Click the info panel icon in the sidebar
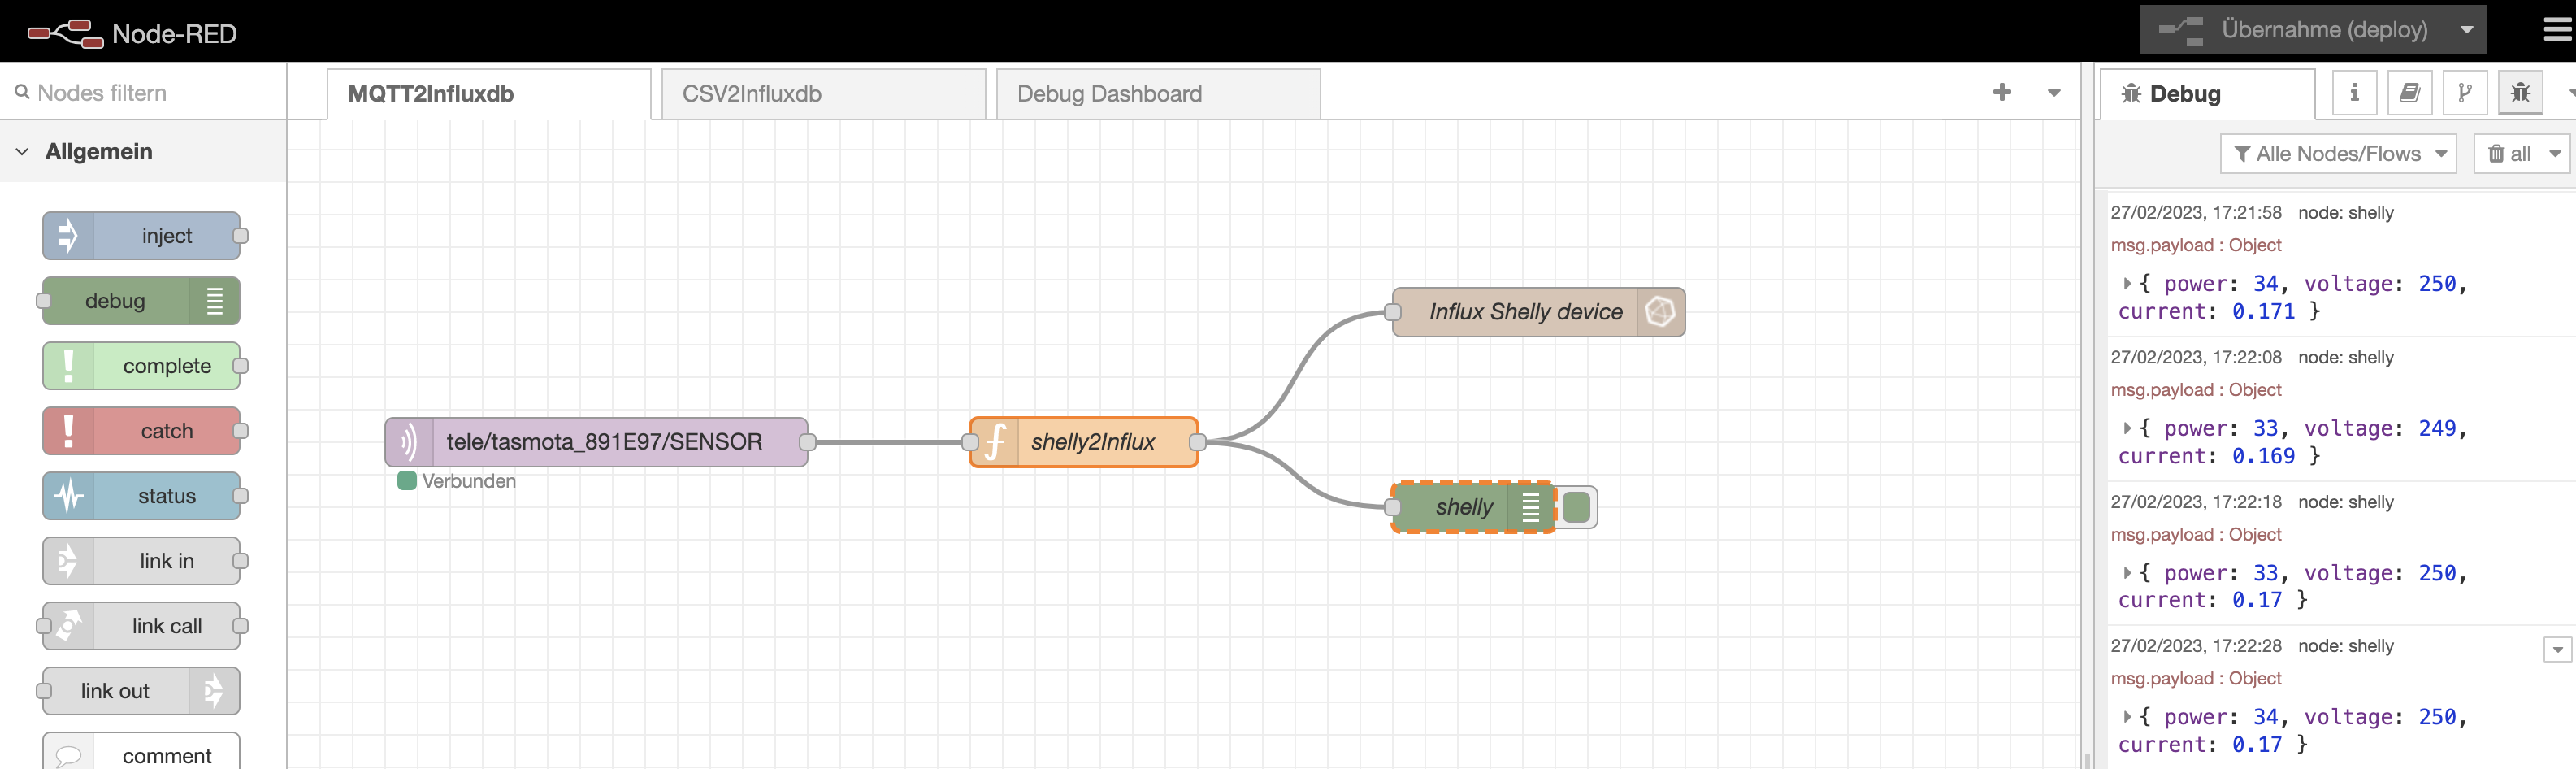 2354,92
